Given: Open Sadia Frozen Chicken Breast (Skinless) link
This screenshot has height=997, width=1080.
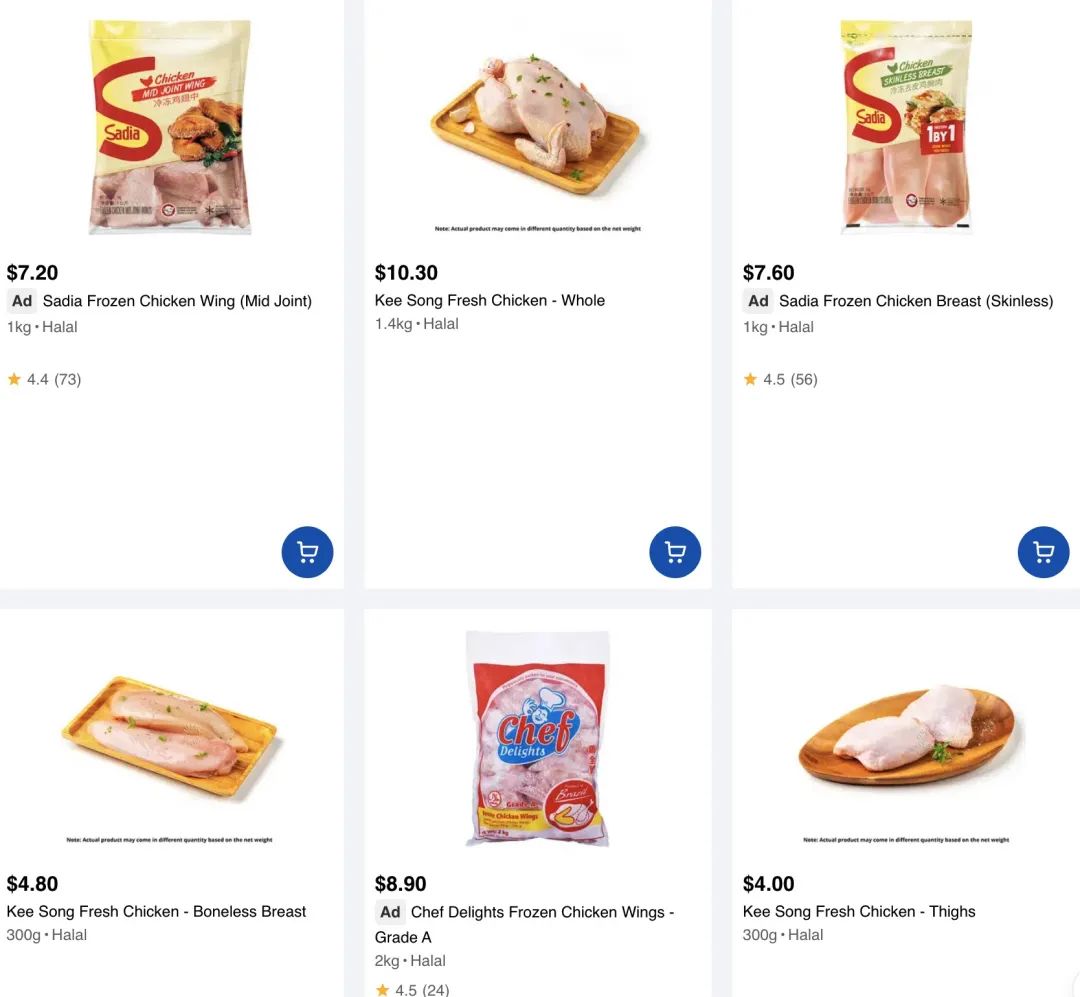Looking at the screenshot, I should click(915, 300).
